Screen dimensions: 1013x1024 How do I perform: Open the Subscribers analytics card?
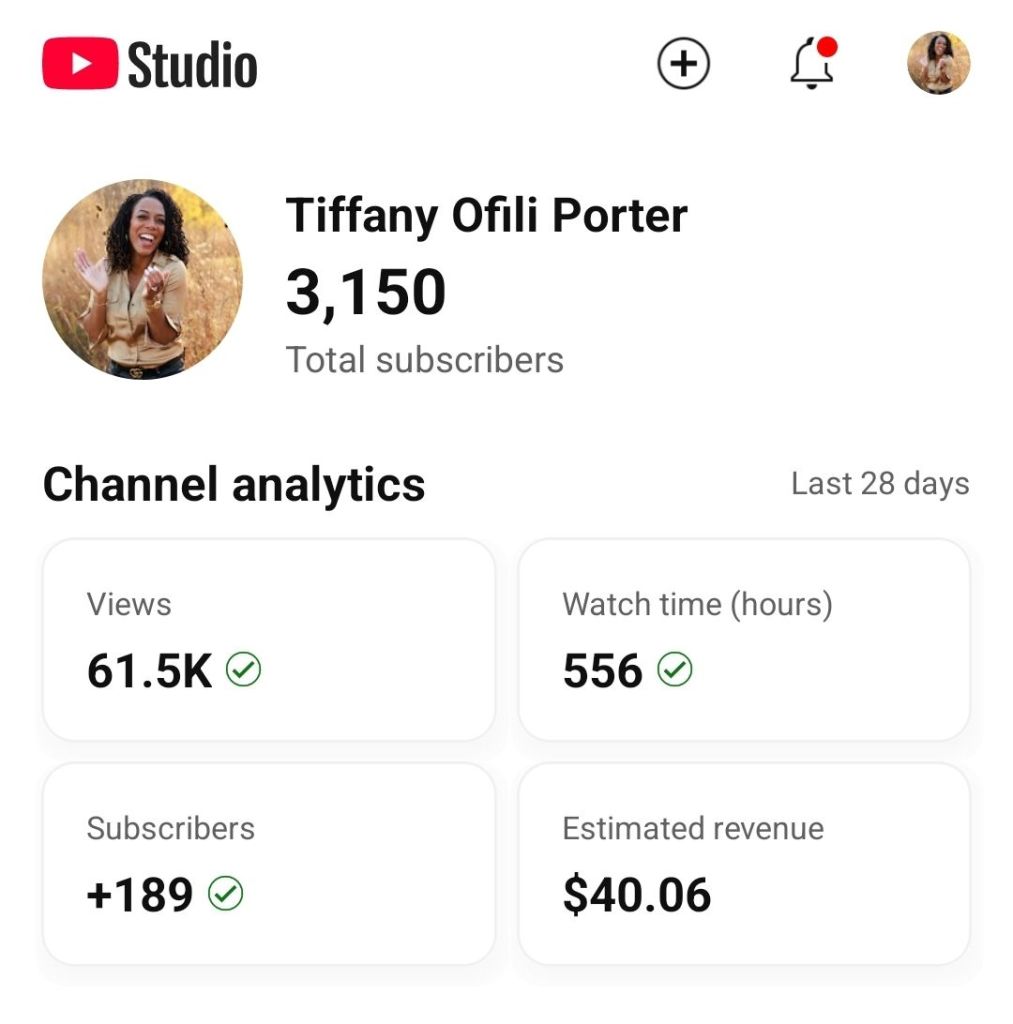(x=268, y=864)
